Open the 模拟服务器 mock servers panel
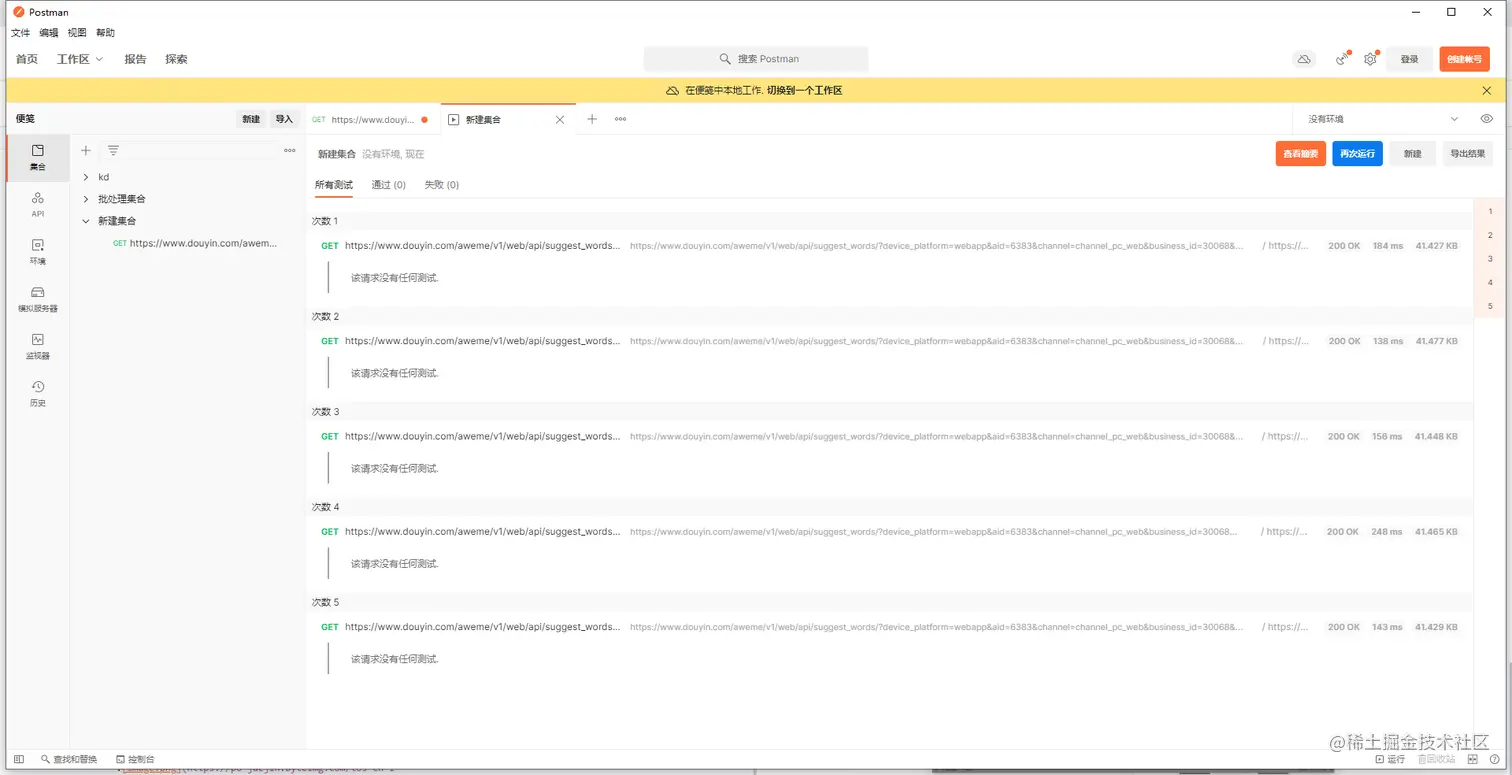The width and height of the screenshot is (1512, 775). click(37, 299)
